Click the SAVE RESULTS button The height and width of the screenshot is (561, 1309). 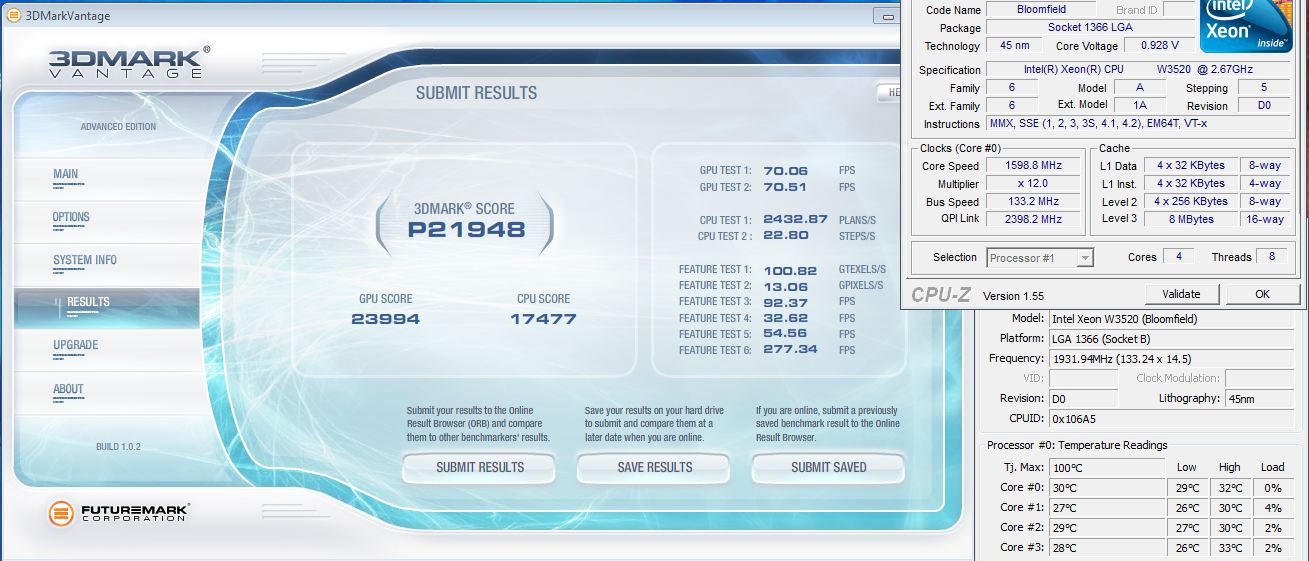click(654, 467)
